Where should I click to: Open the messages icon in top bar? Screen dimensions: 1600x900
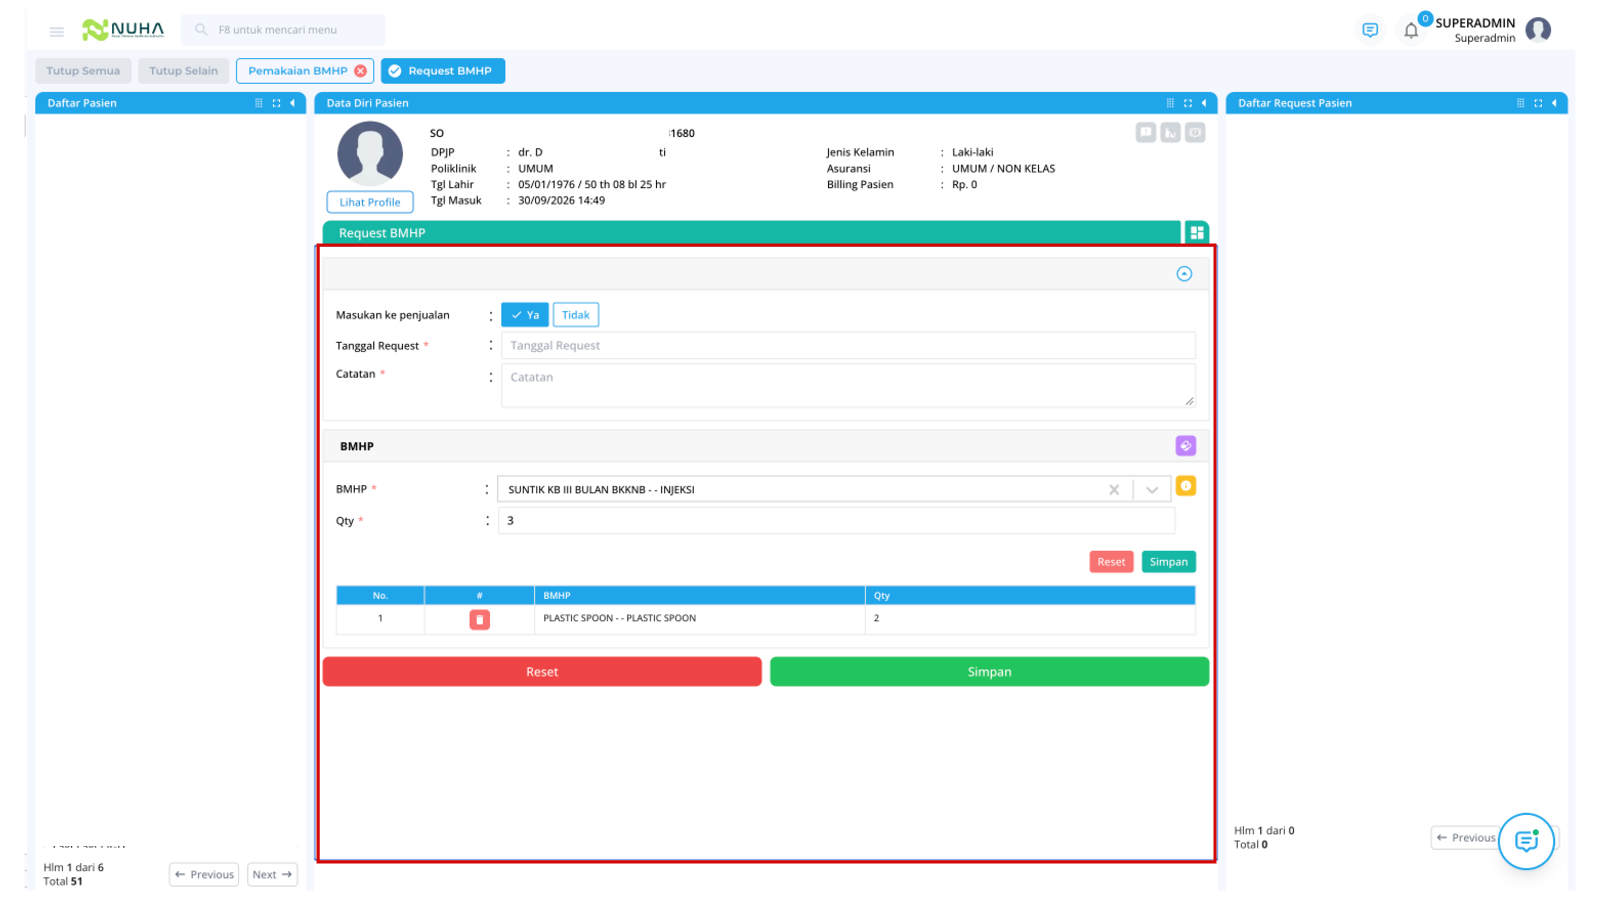point(1370,30)
